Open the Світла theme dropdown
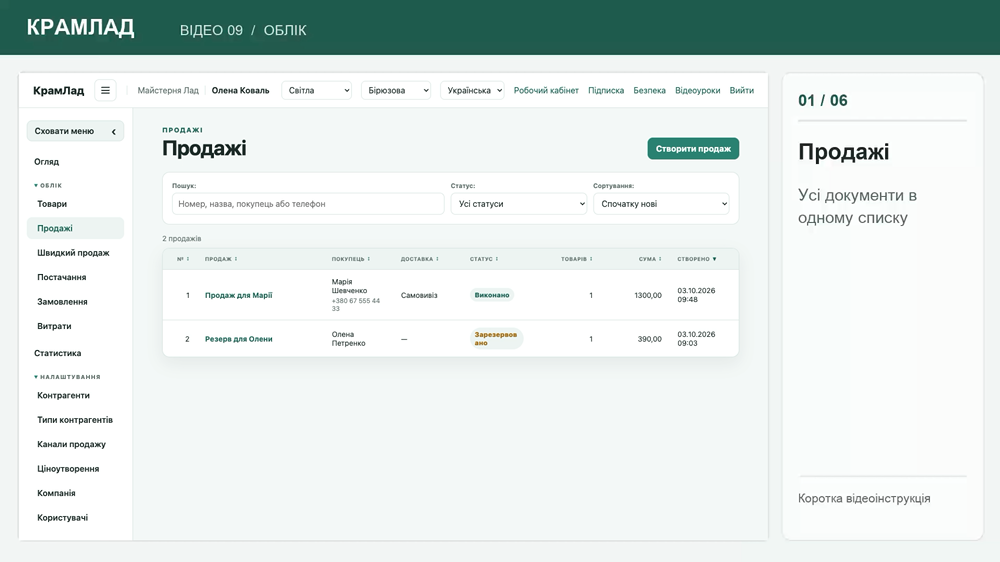 317,91
